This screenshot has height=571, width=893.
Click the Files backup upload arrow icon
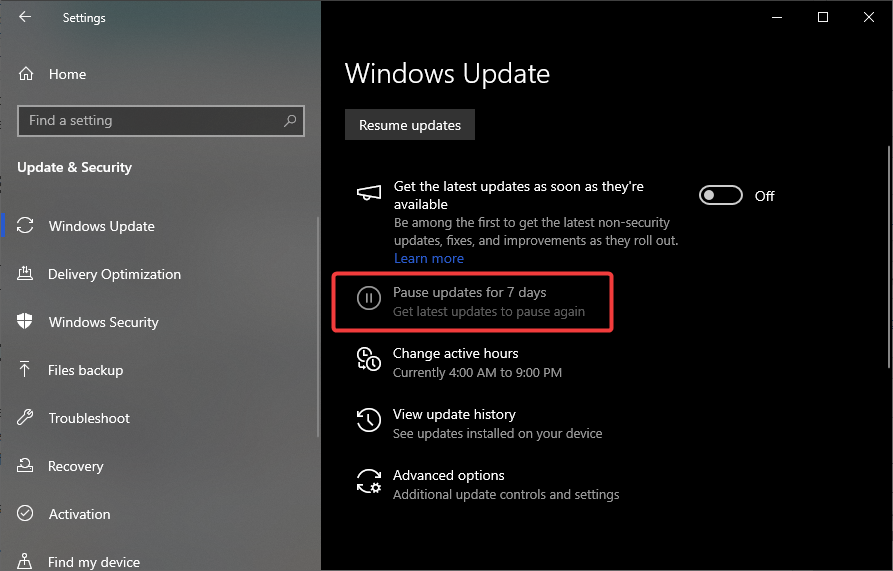tap(24, 369)
